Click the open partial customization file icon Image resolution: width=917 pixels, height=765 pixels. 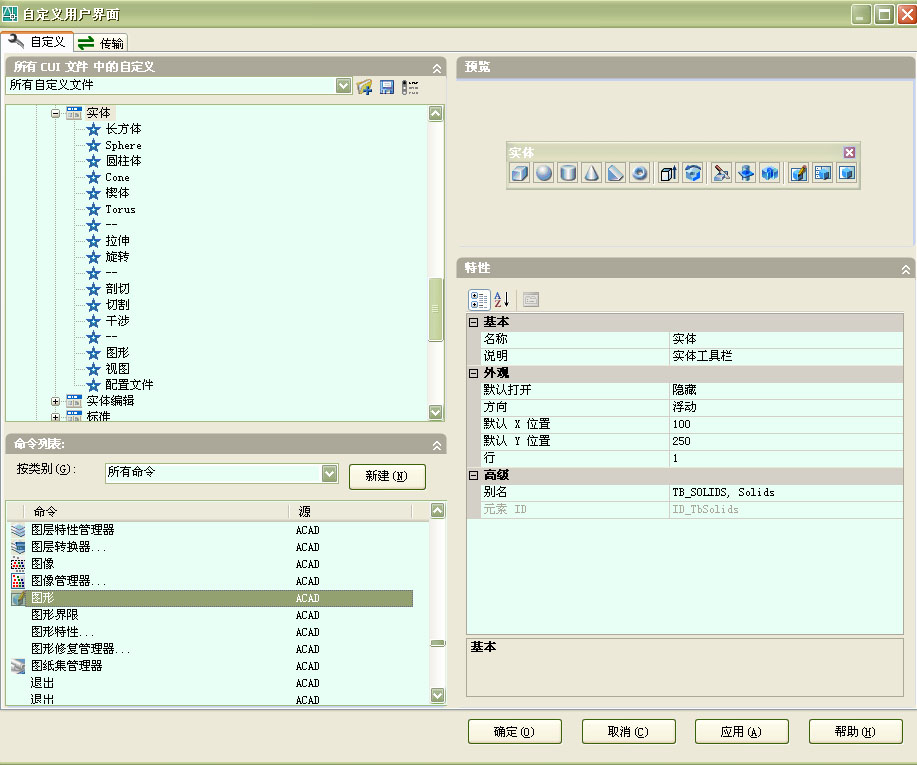[364, 87]
